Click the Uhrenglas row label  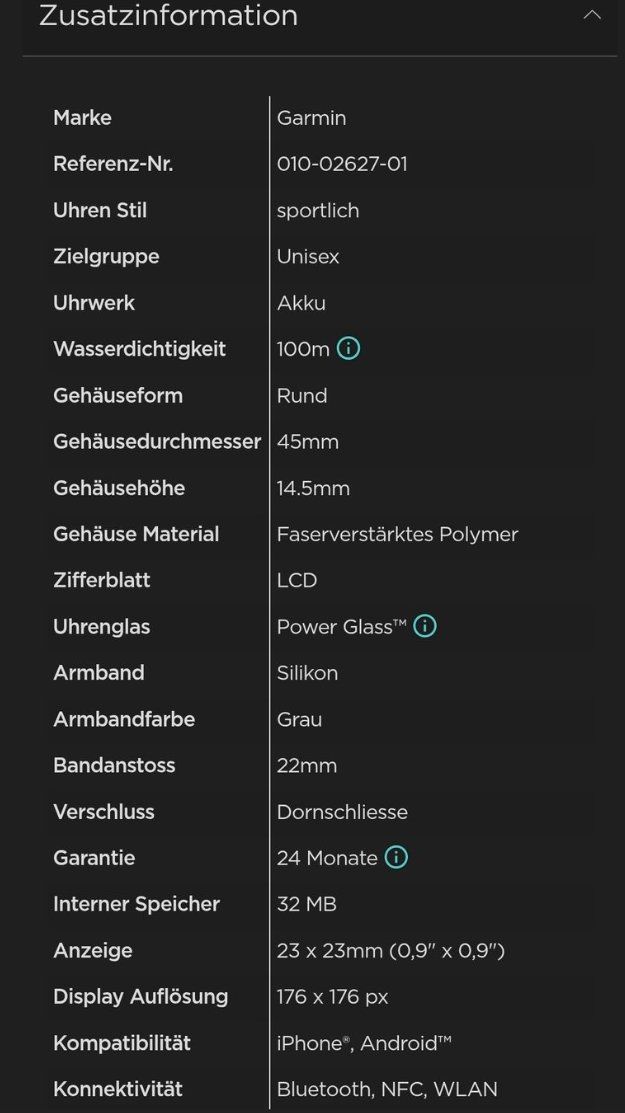click(101, 627)
